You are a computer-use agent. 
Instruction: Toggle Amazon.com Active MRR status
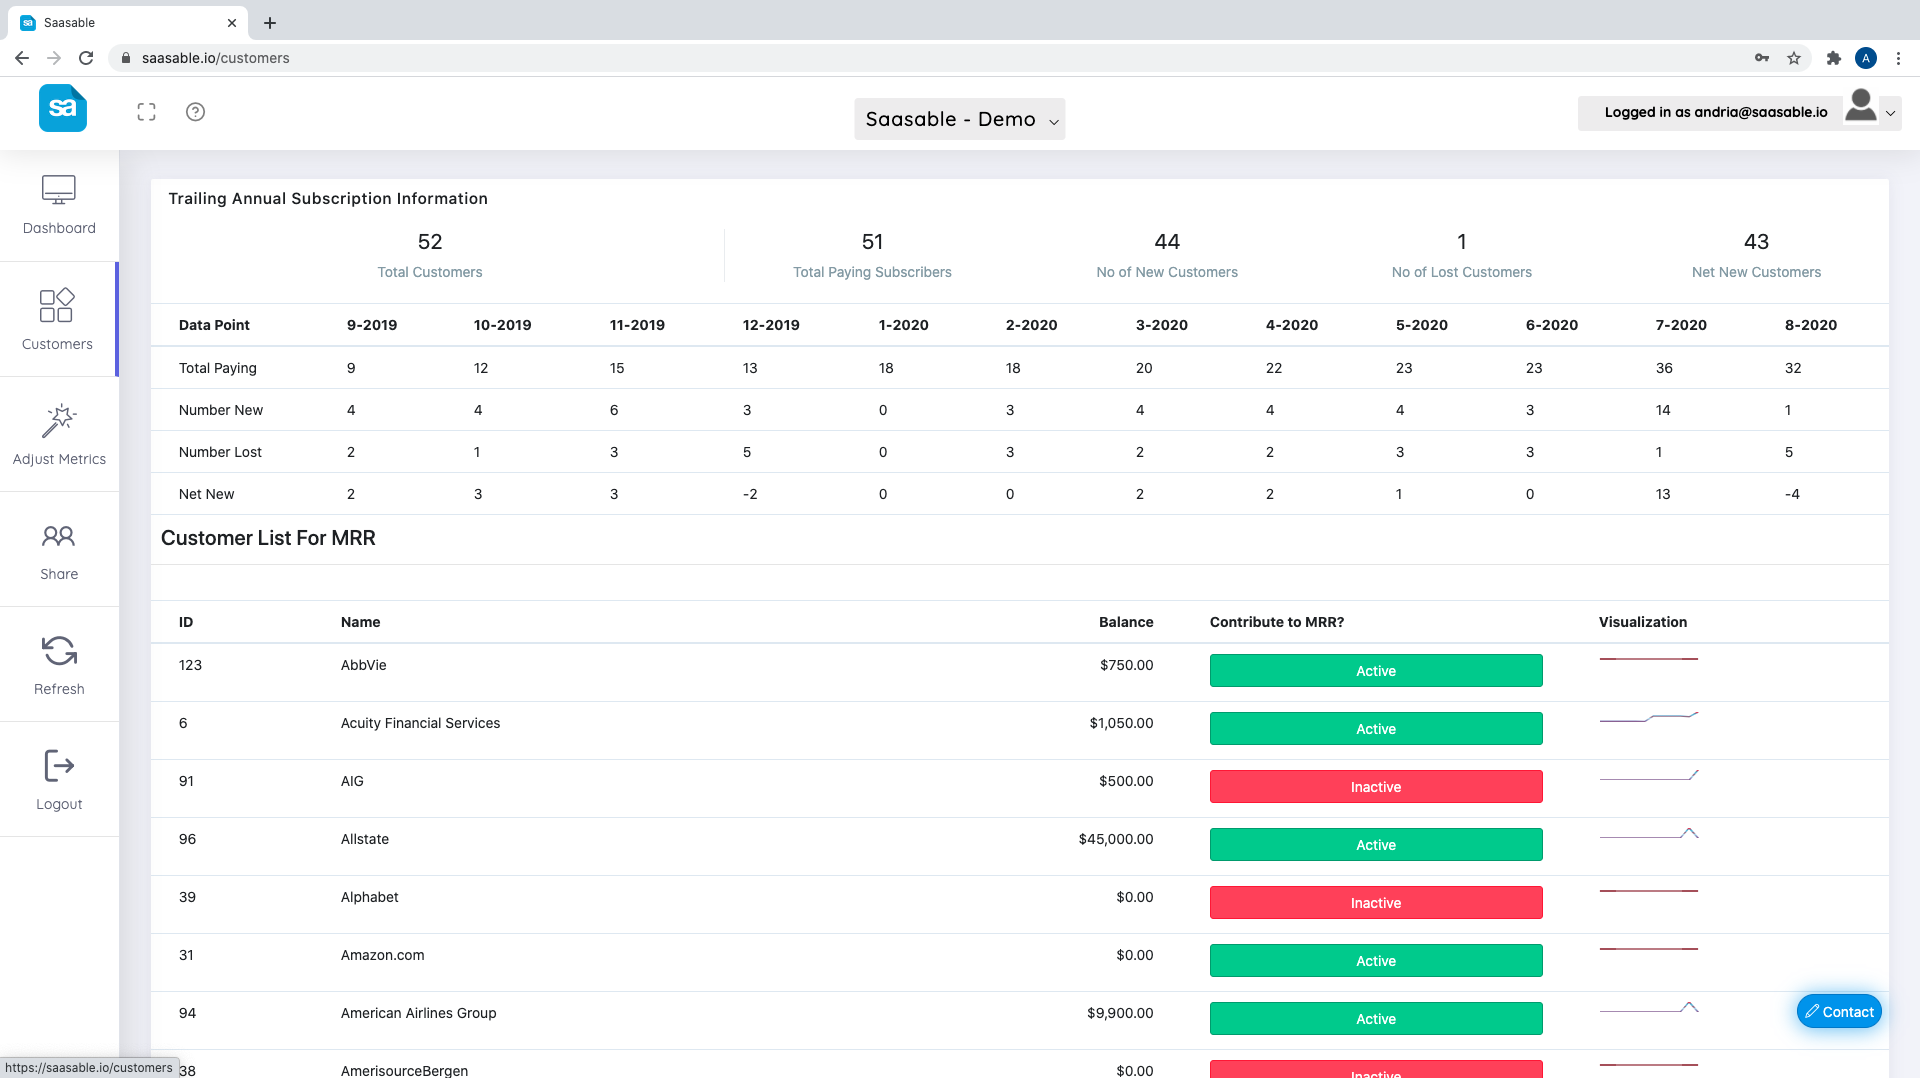[x=1376, y=961]
